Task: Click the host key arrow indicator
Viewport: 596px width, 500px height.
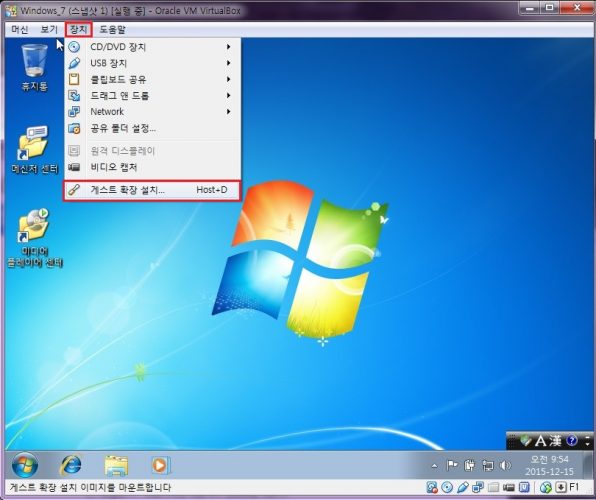Action: click(561, 487)
